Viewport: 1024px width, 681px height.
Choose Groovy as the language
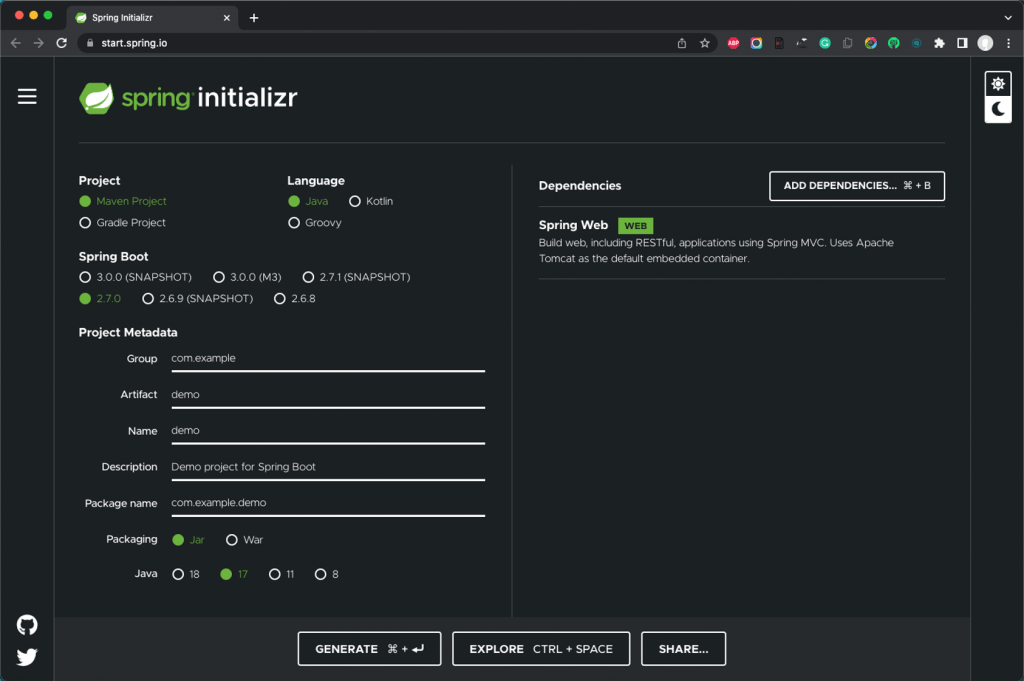click(x=315, y=223)
